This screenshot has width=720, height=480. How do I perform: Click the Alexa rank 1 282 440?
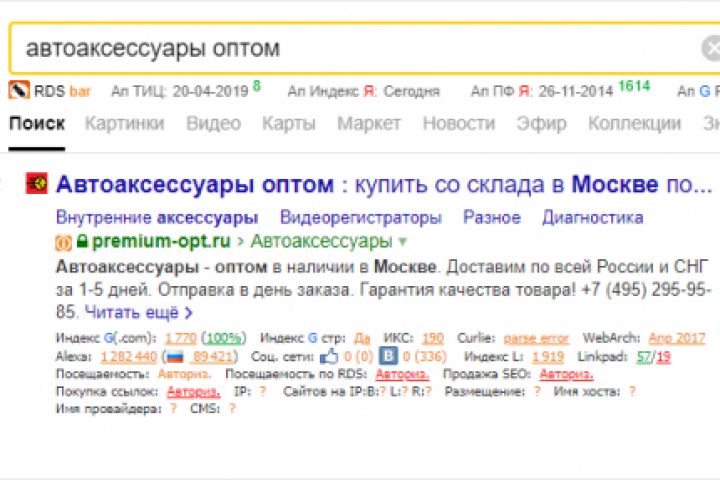coord(129,356)
